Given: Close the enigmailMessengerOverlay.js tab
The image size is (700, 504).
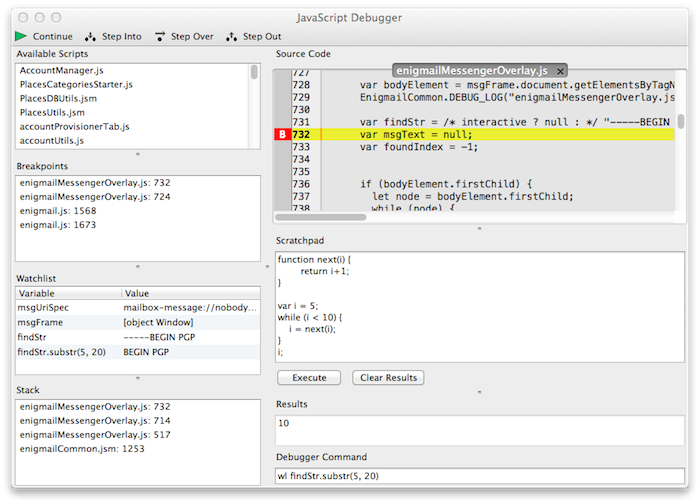Looking at the screenshot, I should 560,71.
